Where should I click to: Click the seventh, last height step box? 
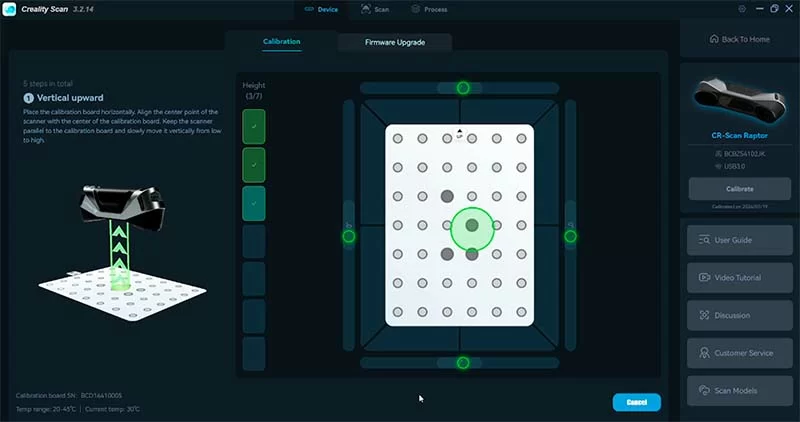click(254, 354)
